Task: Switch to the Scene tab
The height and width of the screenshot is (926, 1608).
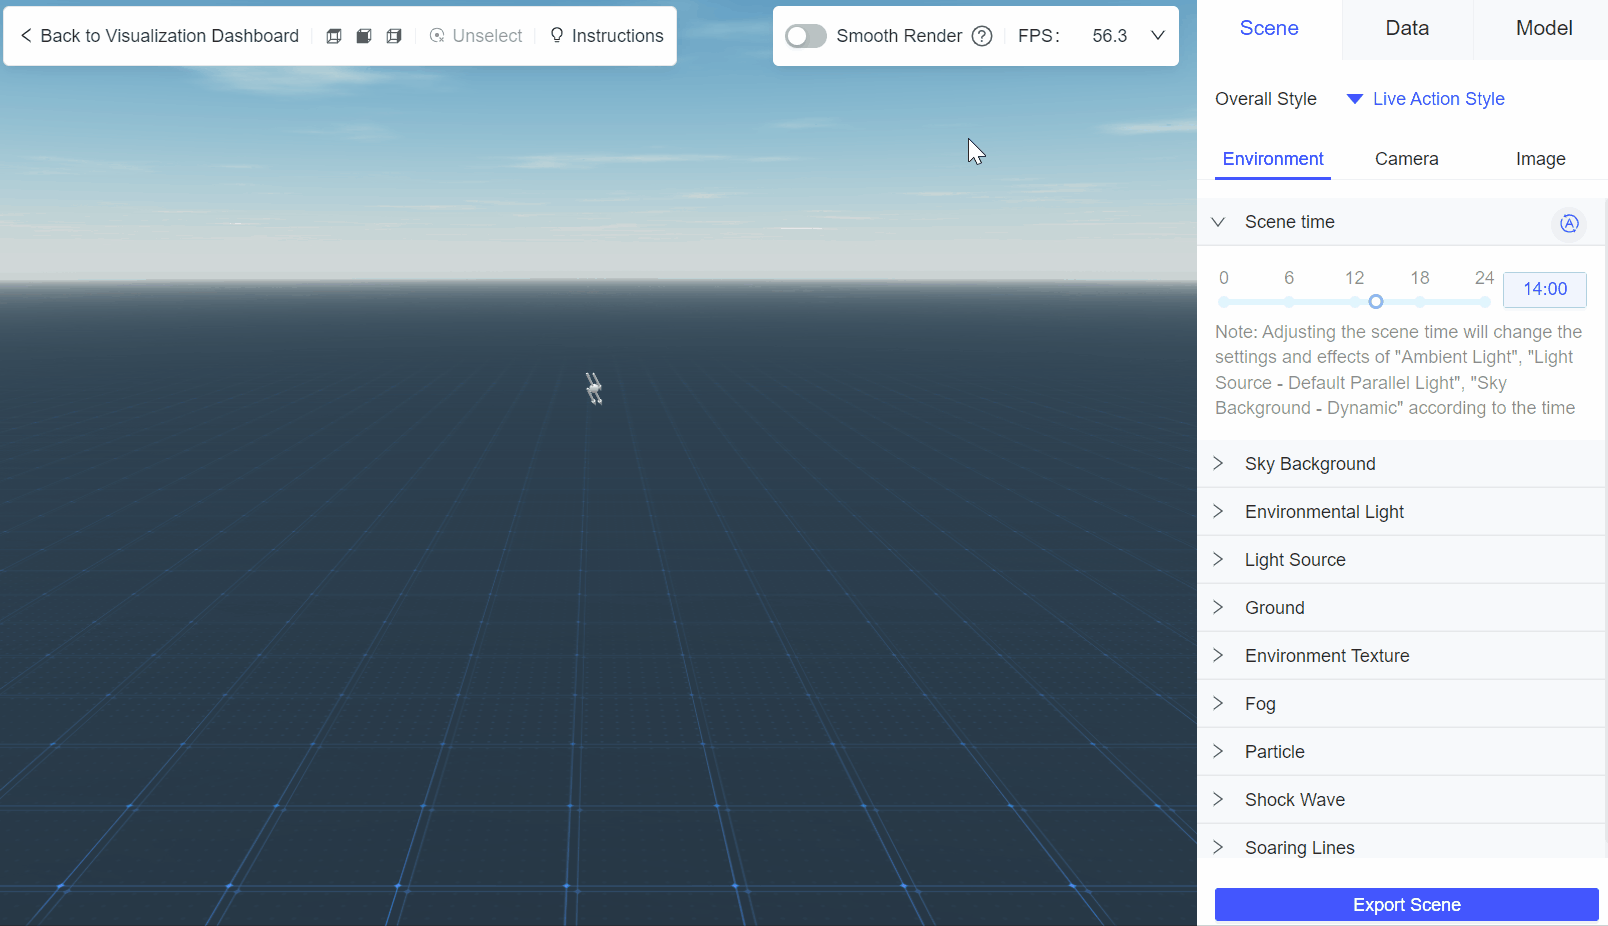Action: point(1269,29)
